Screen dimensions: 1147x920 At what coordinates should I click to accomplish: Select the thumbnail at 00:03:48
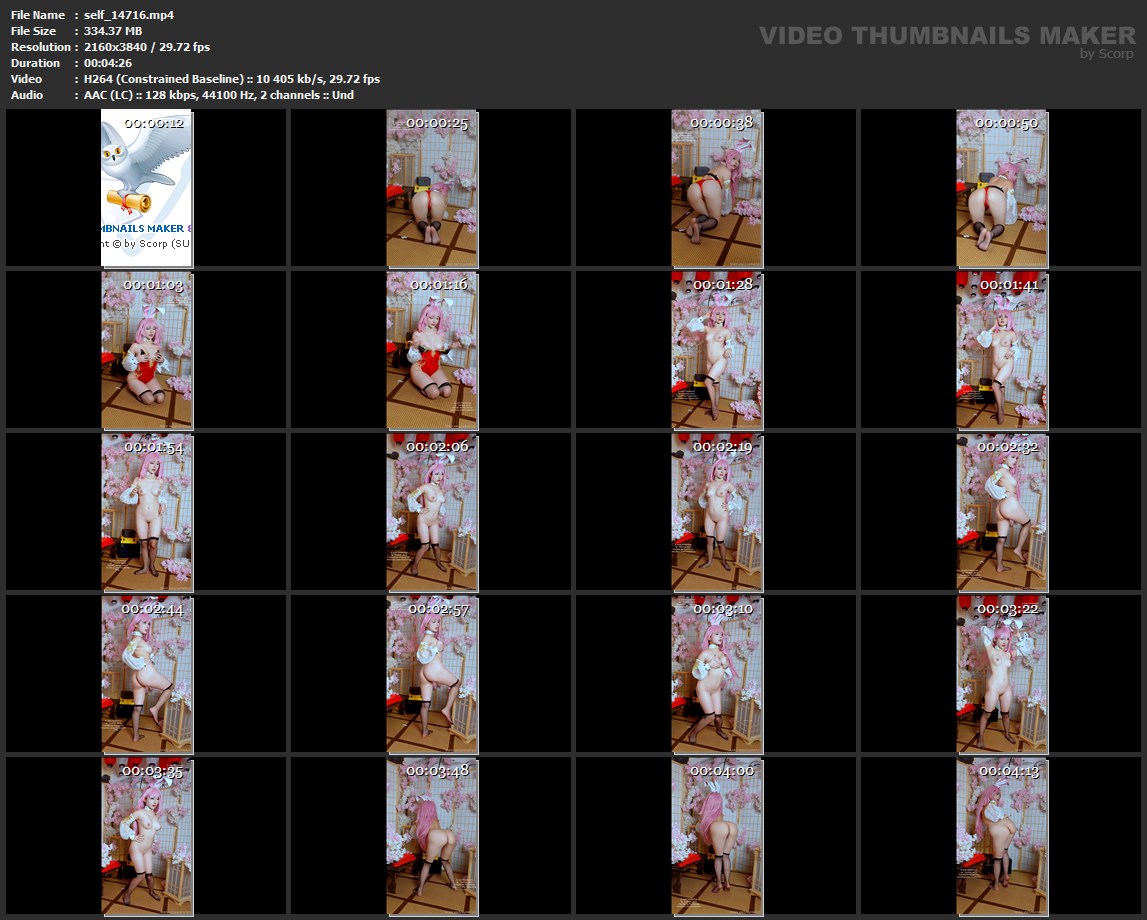tap(432, 835)
